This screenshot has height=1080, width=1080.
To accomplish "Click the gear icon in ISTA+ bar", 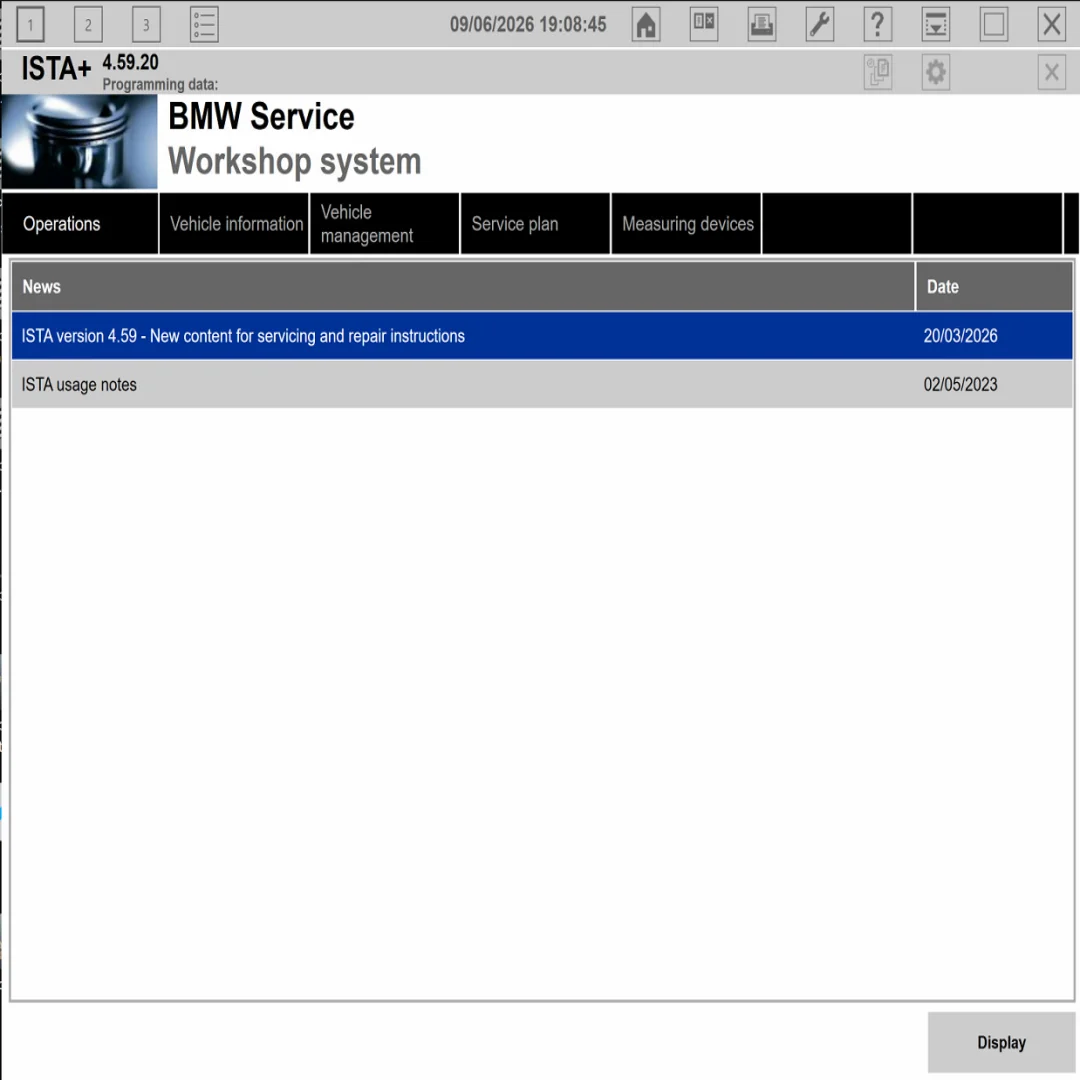I will (935, 72).
